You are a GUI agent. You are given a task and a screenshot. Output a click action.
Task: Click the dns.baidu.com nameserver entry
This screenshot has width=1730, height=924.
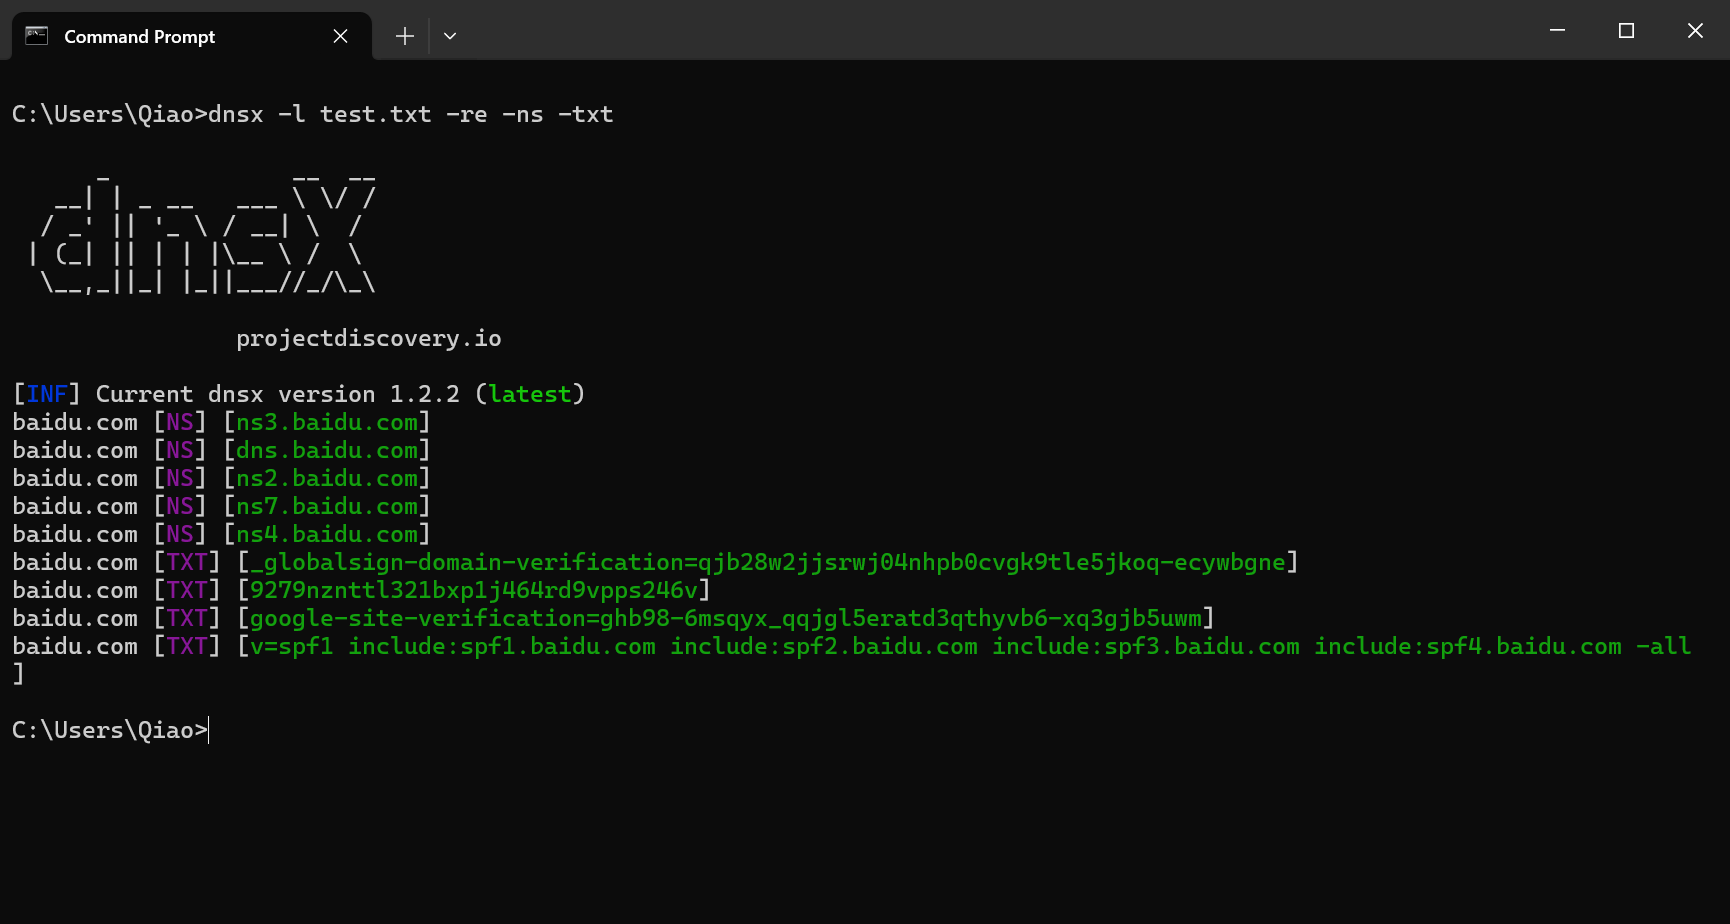(x=327, y=451)
